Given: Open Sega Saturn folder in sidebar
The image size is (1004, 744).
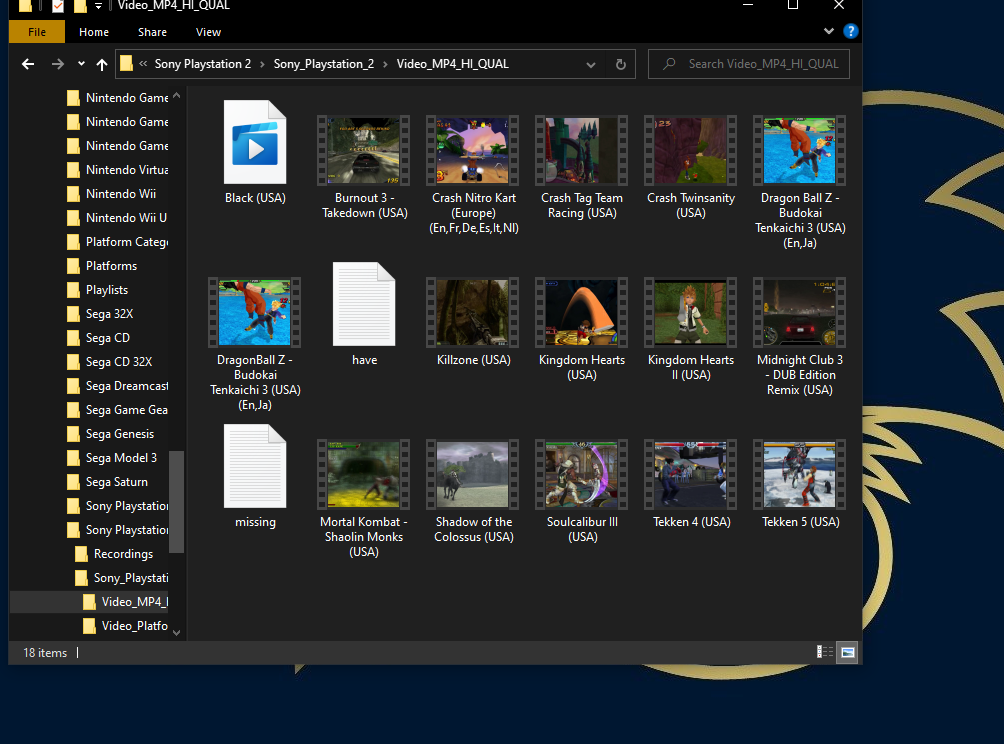Looking at the screenshot, I should point(108,482).
